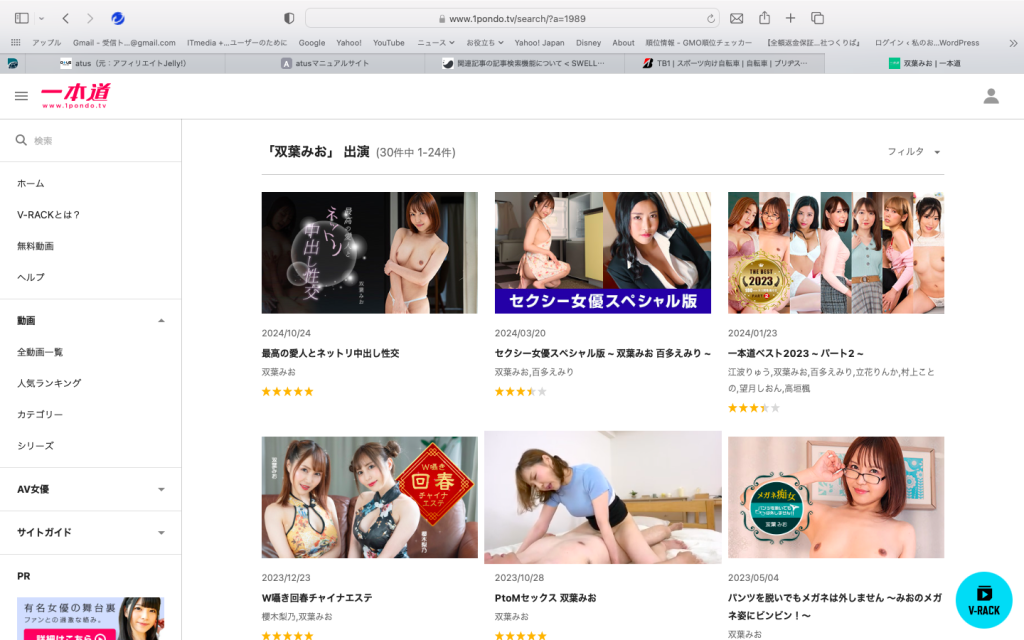
Task: Open a new tab with the plus icon
Action: click(790, 18)
